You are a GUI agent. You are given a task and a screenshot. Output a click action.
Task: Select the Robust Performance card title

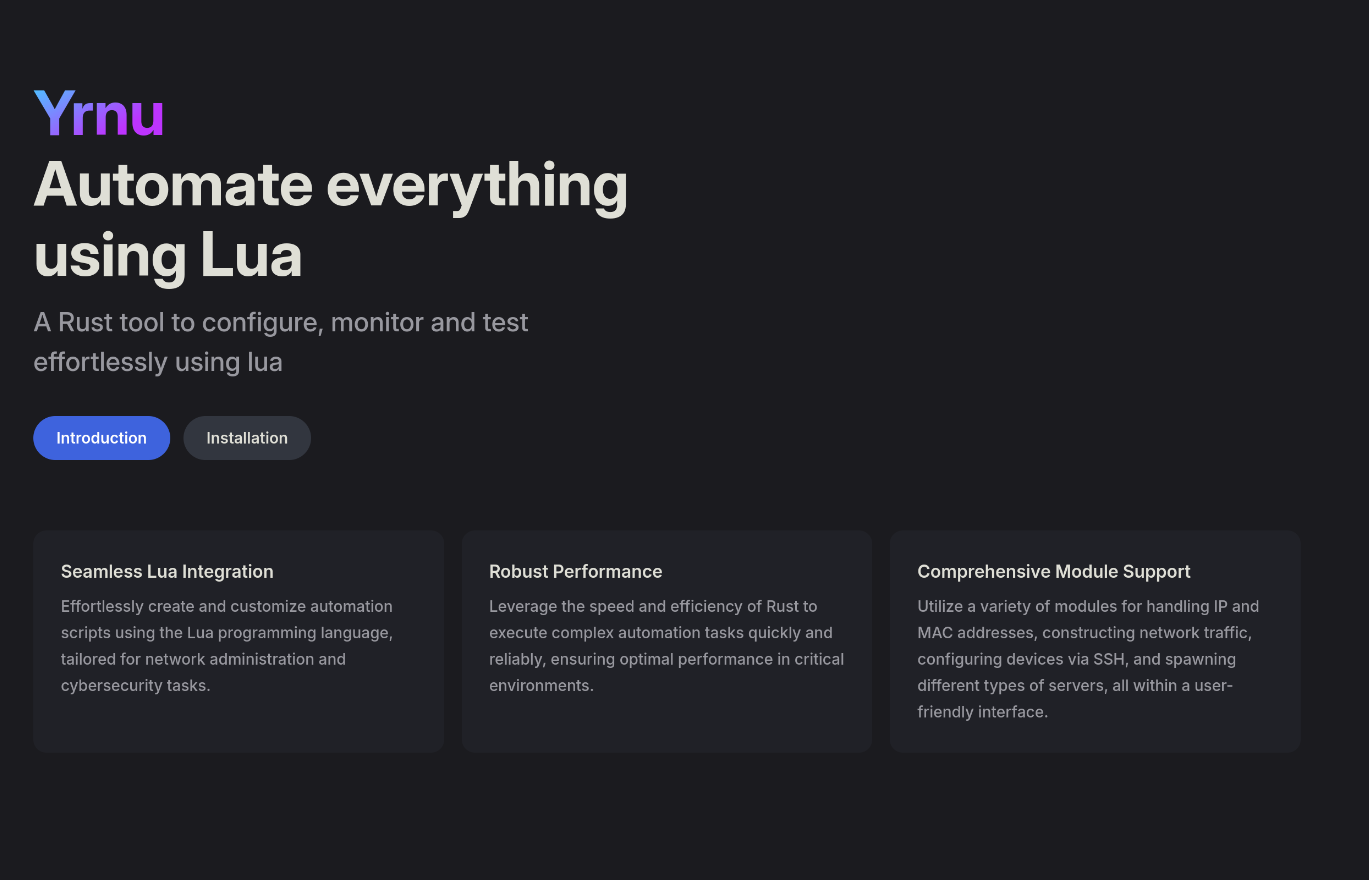pos(575,572)
